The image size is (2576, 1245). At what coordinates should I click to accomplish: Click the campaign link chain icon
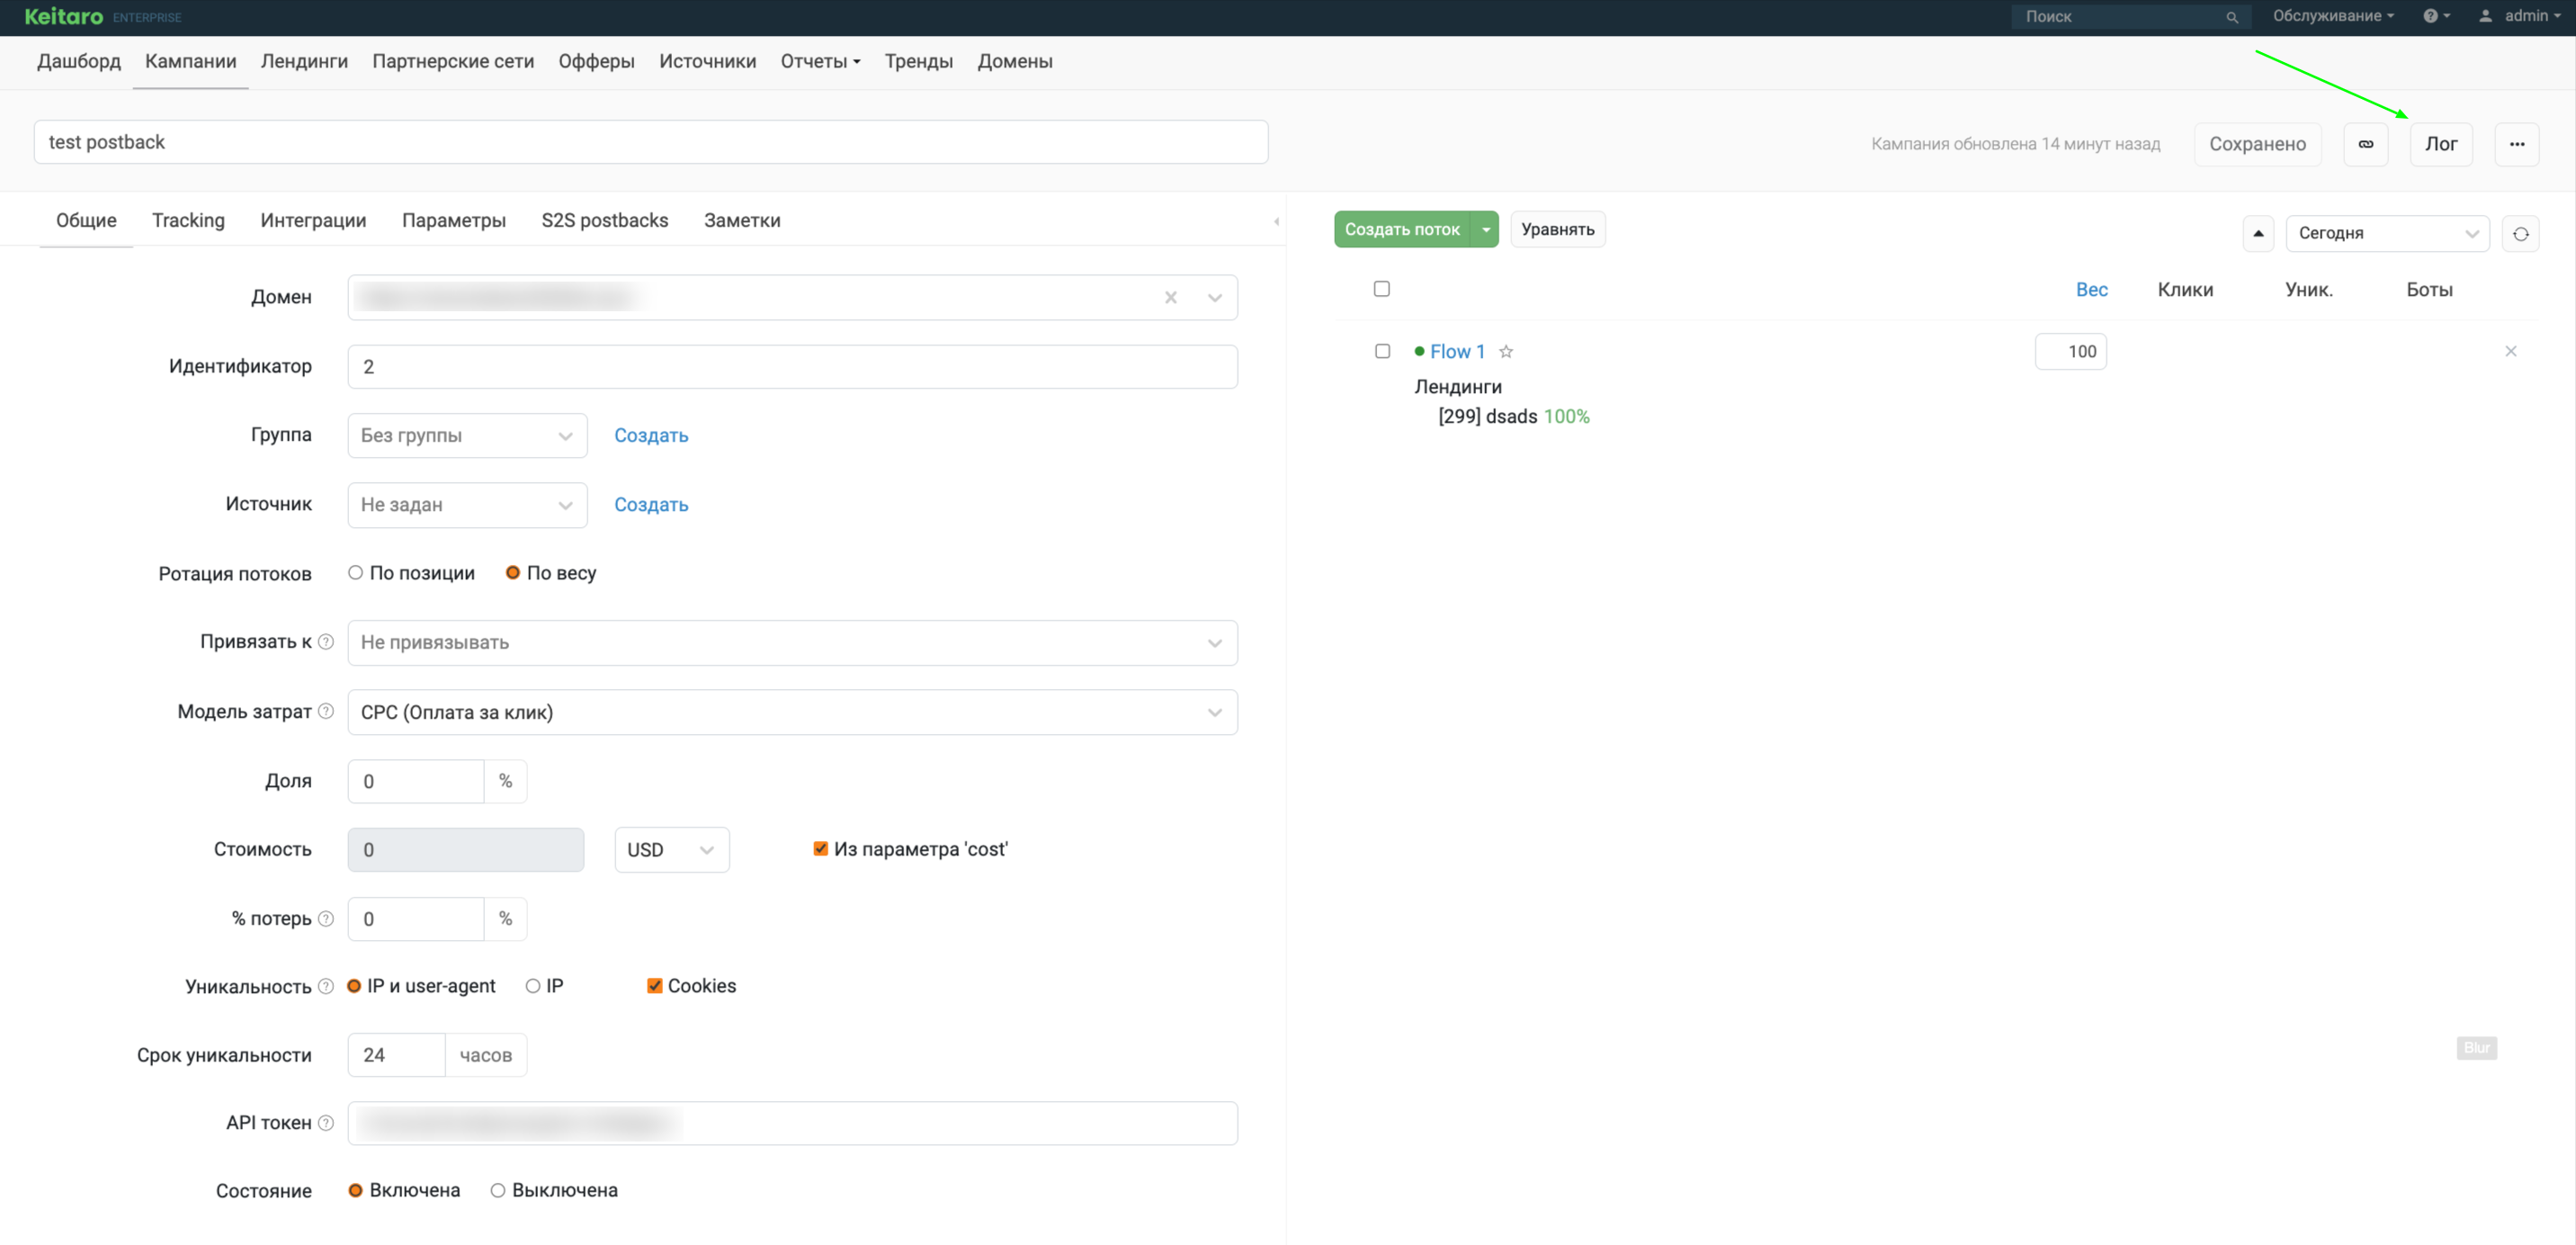[2366, 144]
